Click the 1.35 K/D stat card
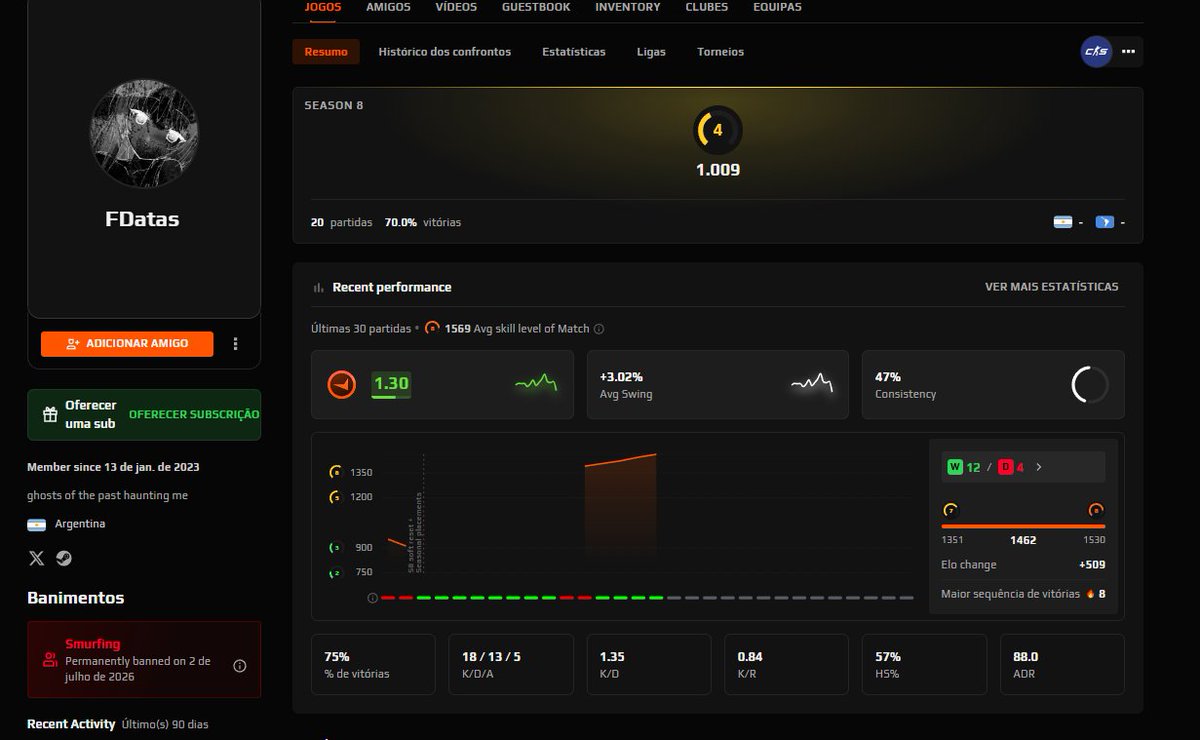This screenshot has height=740, width=1200. point(649,664)
